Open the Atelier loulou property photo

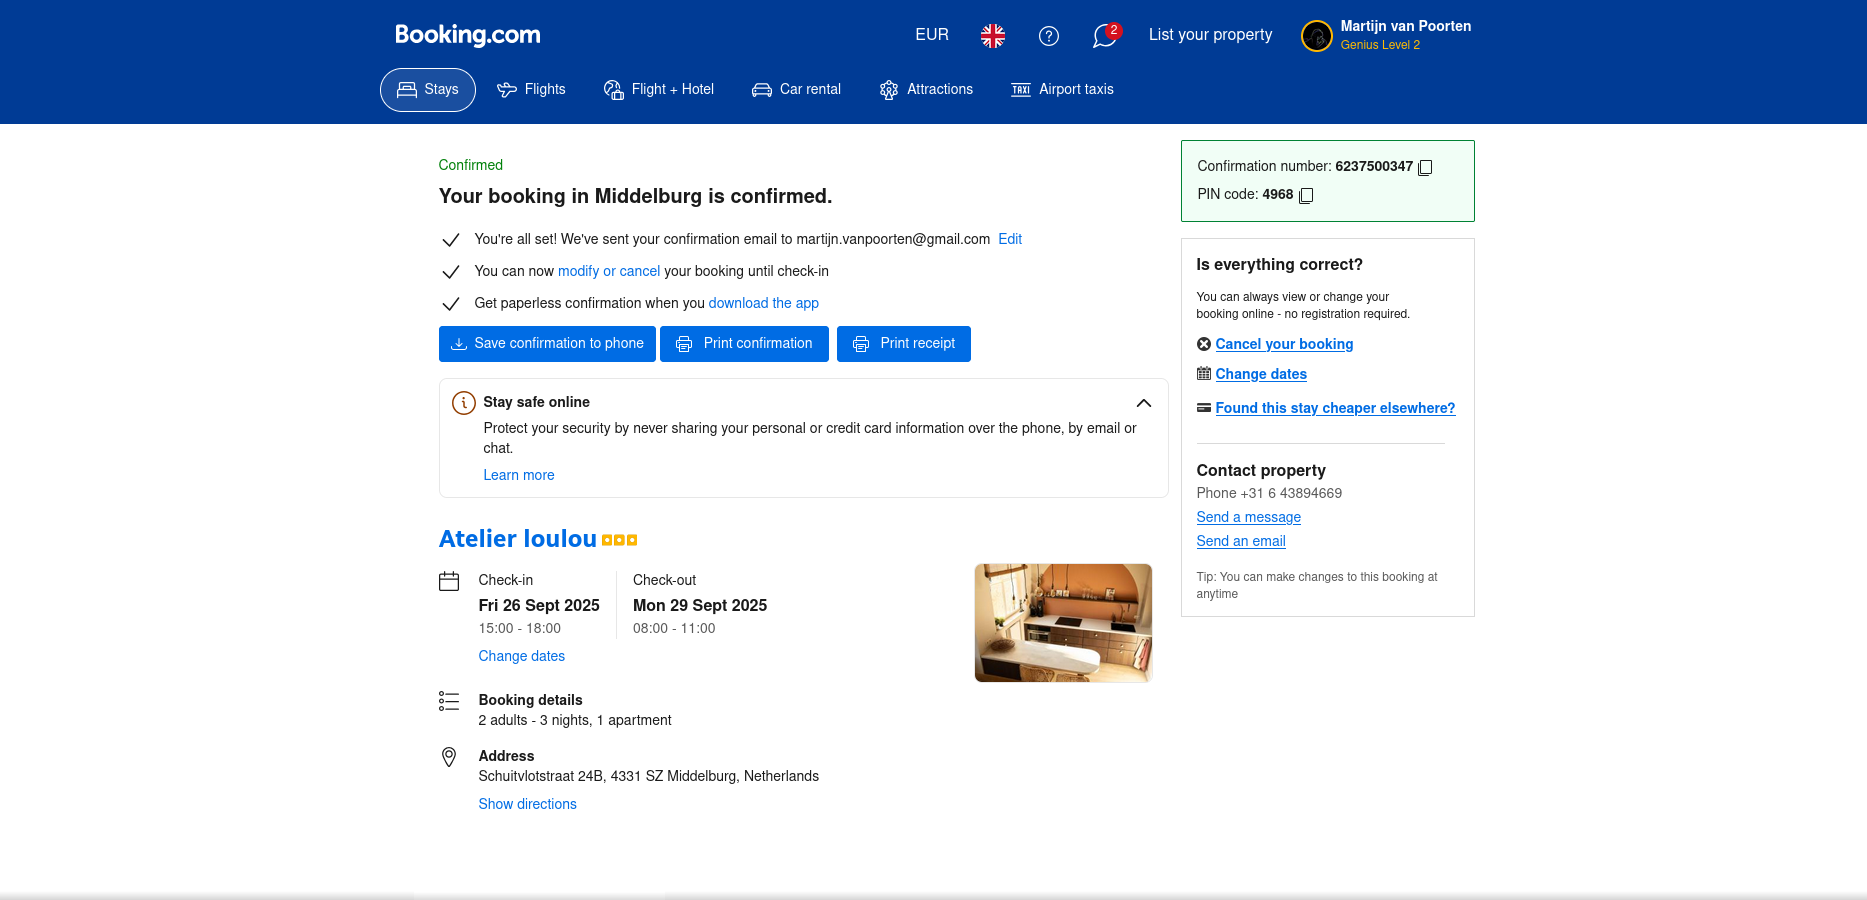point(1063,623)
